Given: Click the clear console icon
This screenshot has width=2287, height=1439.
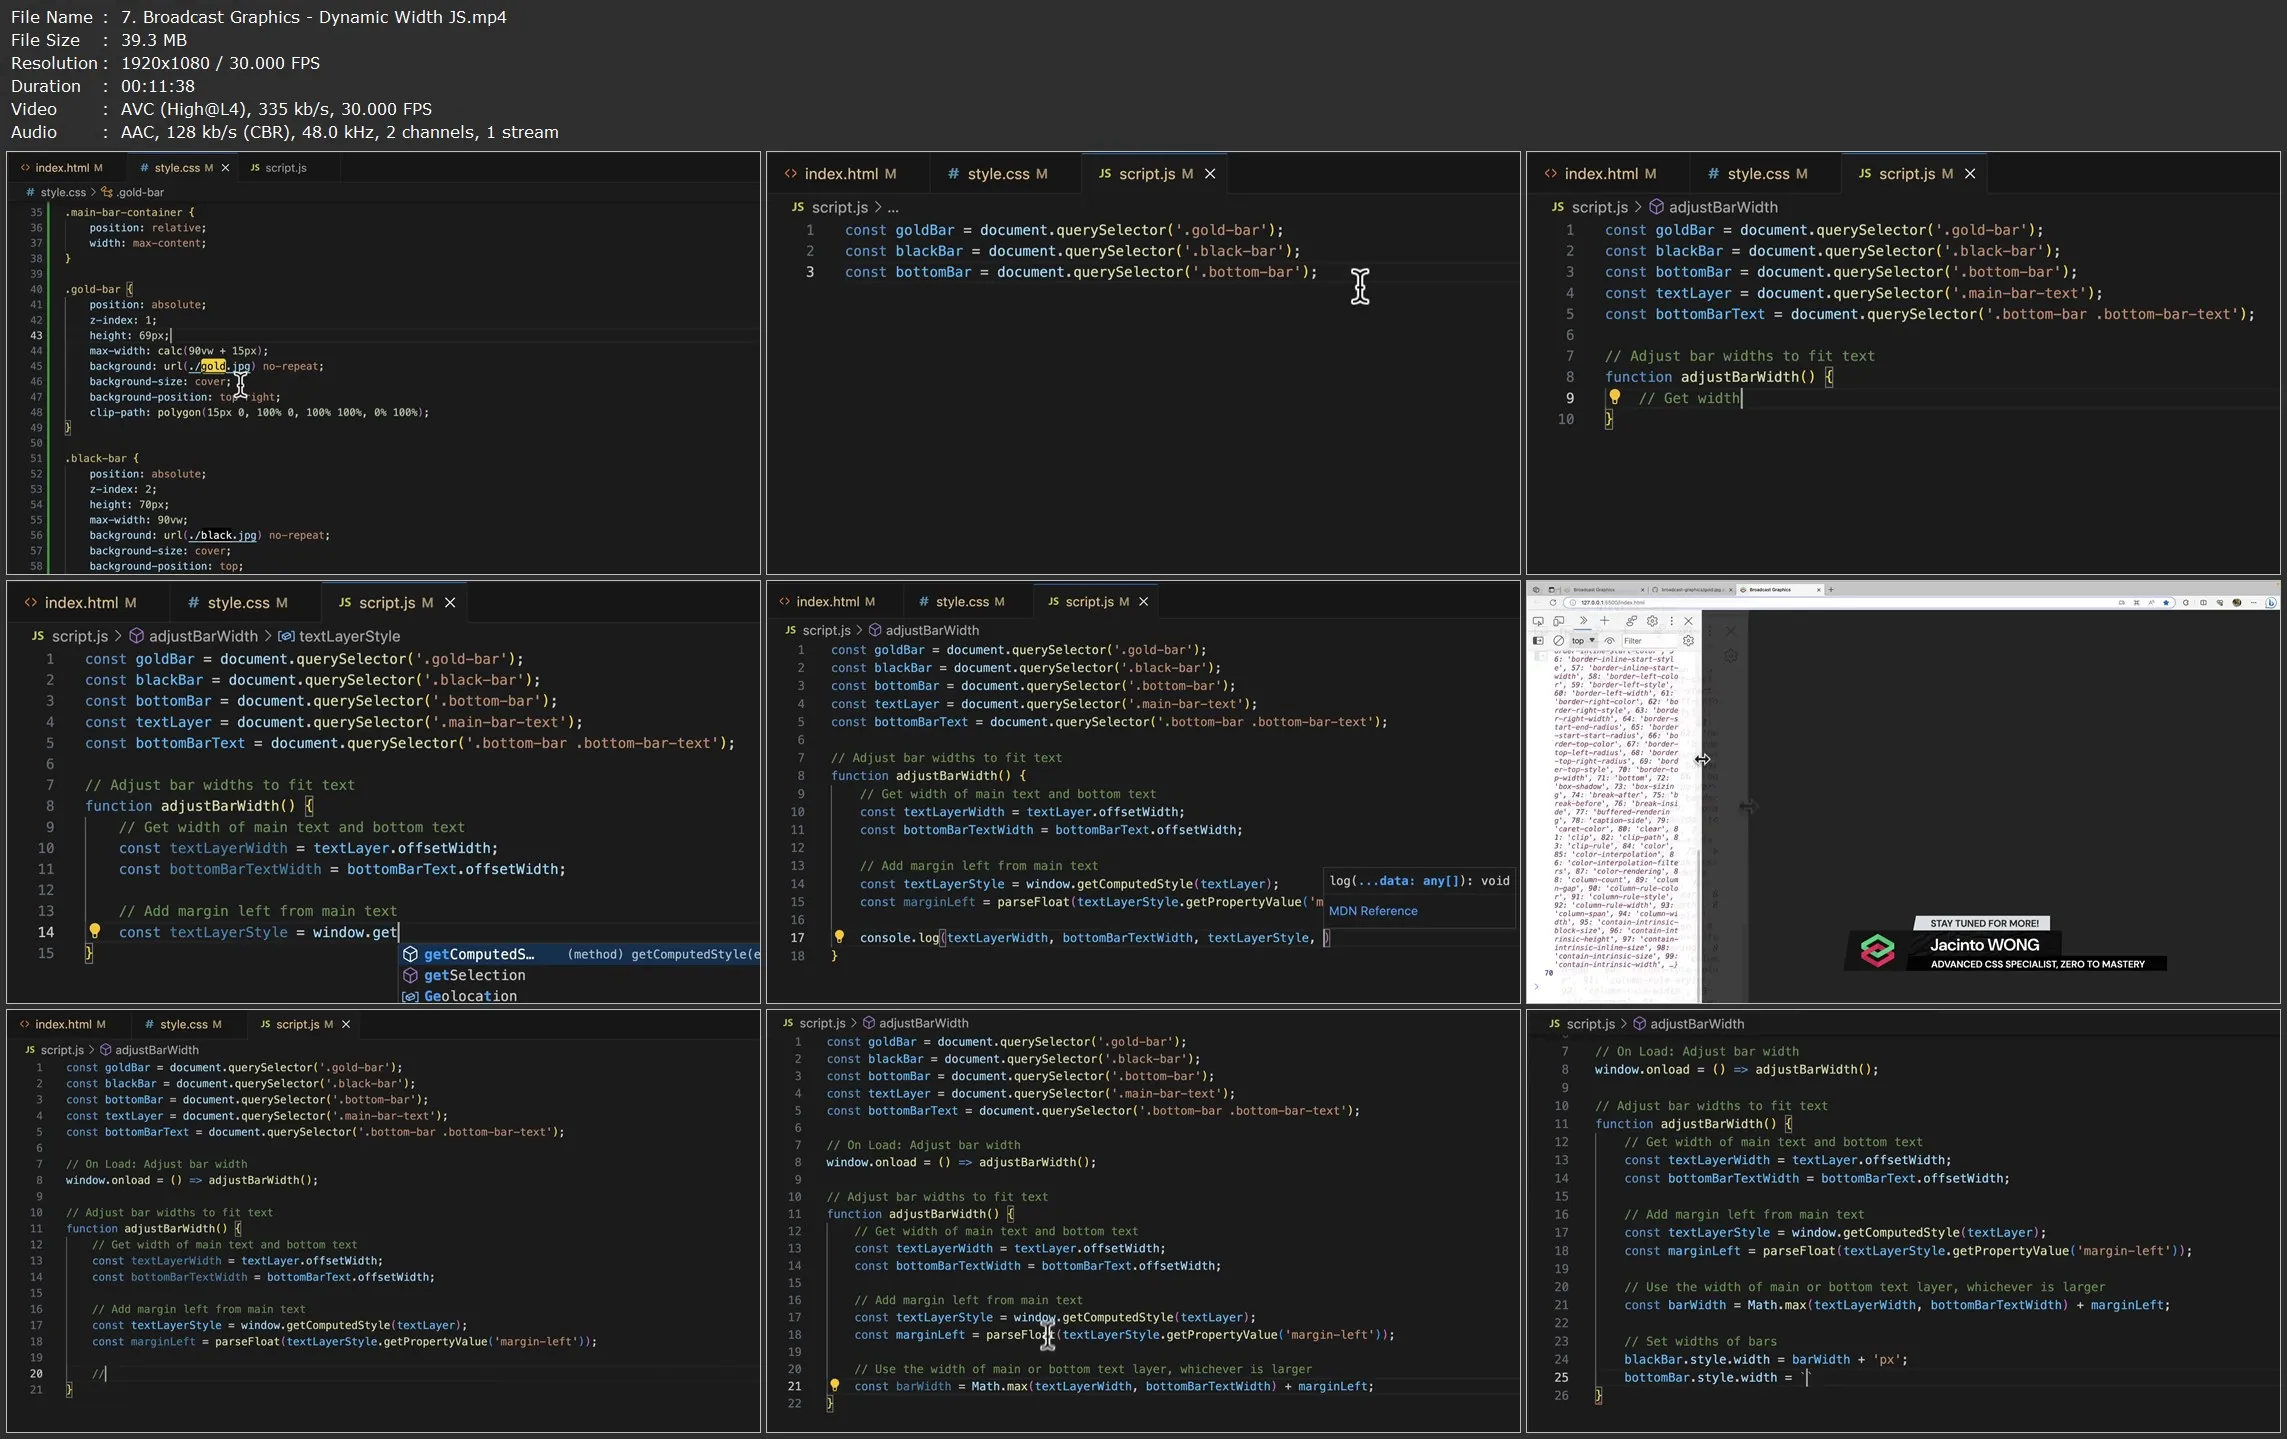Looking at the screenshot, I should click(x=1558, y=641).
